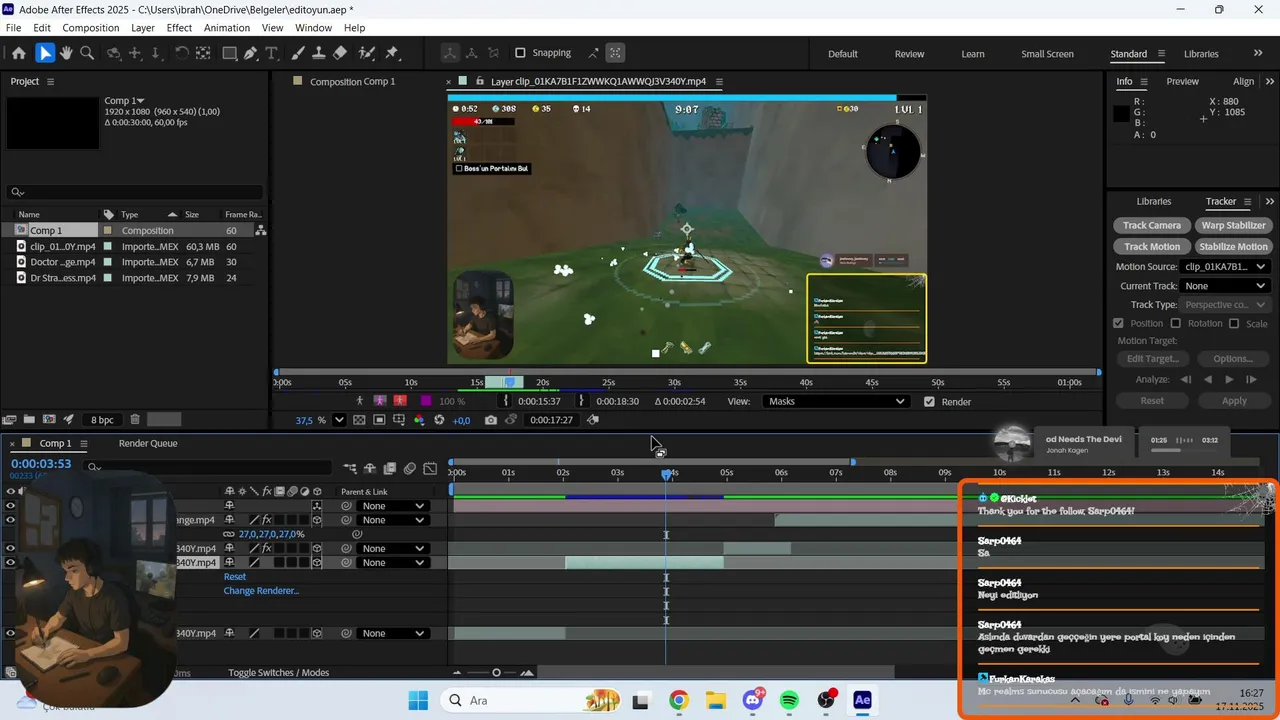Click the Set Out point bracket button

581,401
